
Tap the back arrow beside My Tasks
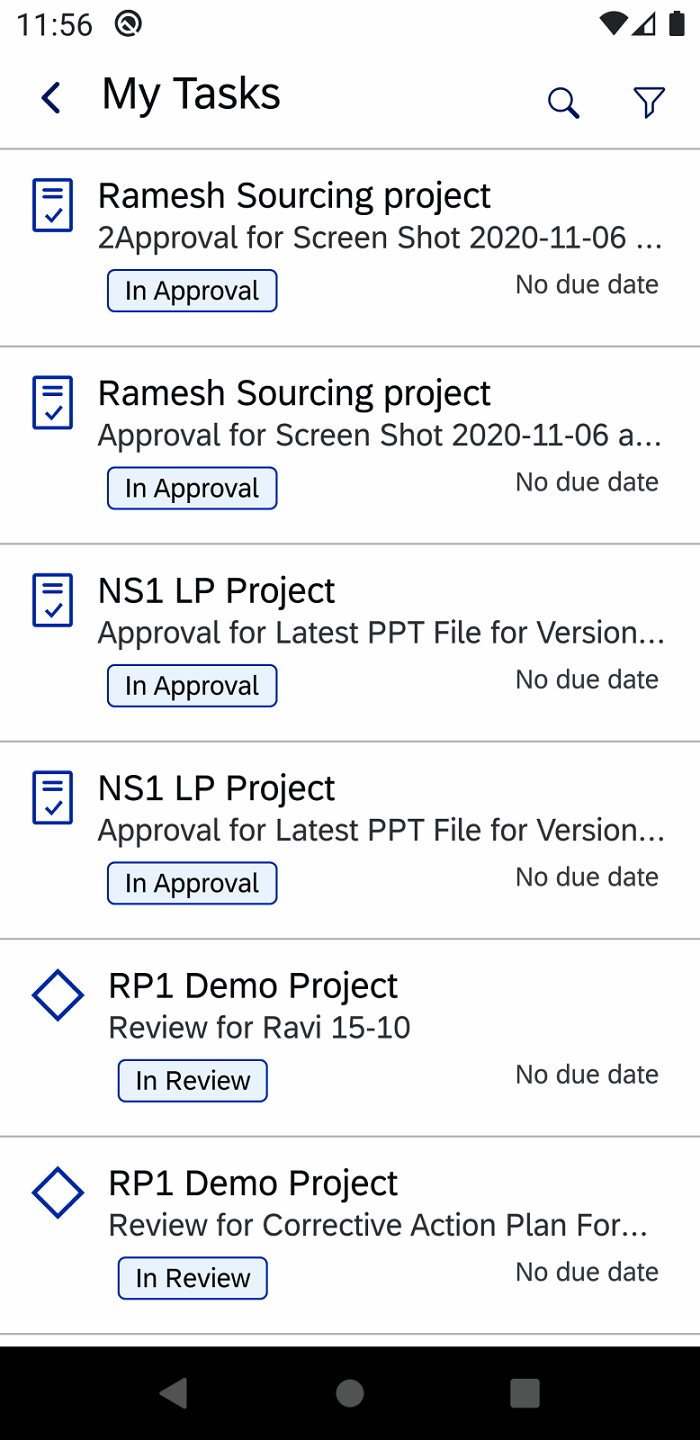pos(51,98)
